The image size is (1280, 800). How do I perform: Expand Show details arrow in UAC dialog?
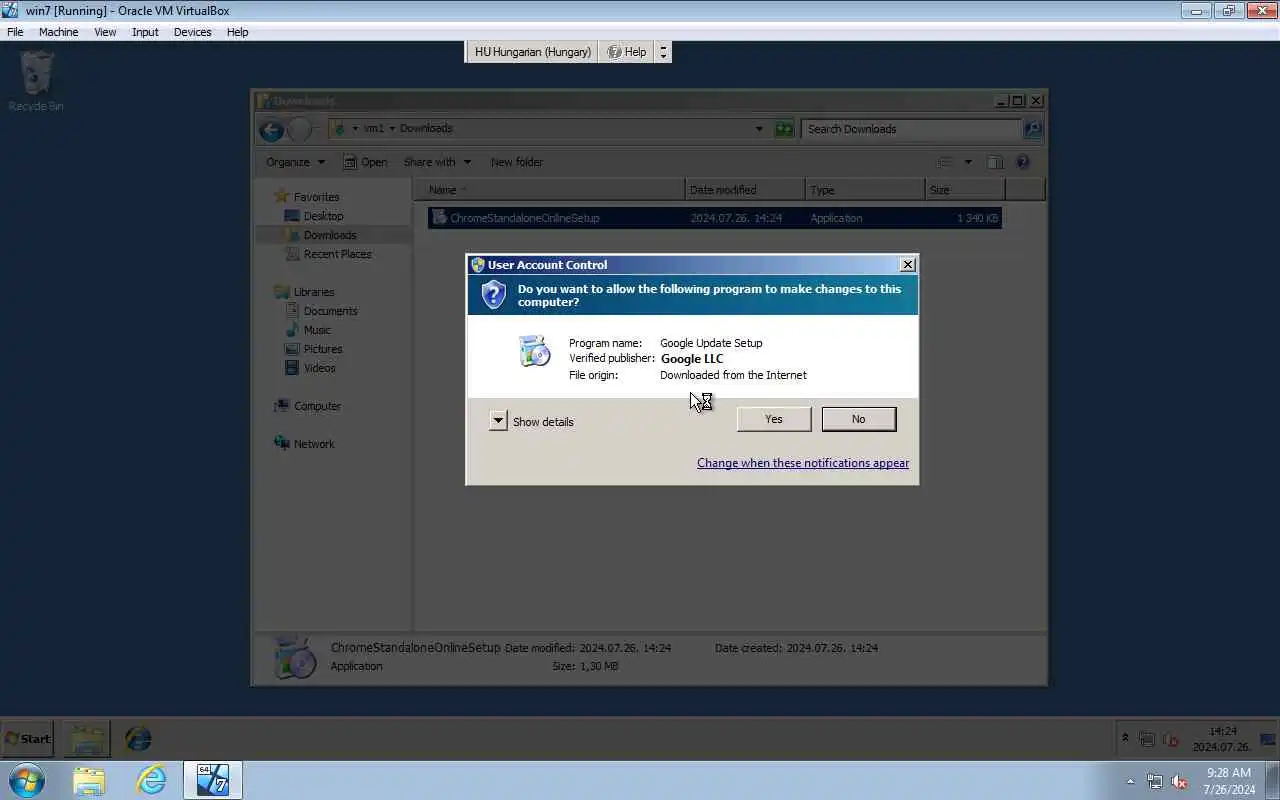[x=498, y=421]
